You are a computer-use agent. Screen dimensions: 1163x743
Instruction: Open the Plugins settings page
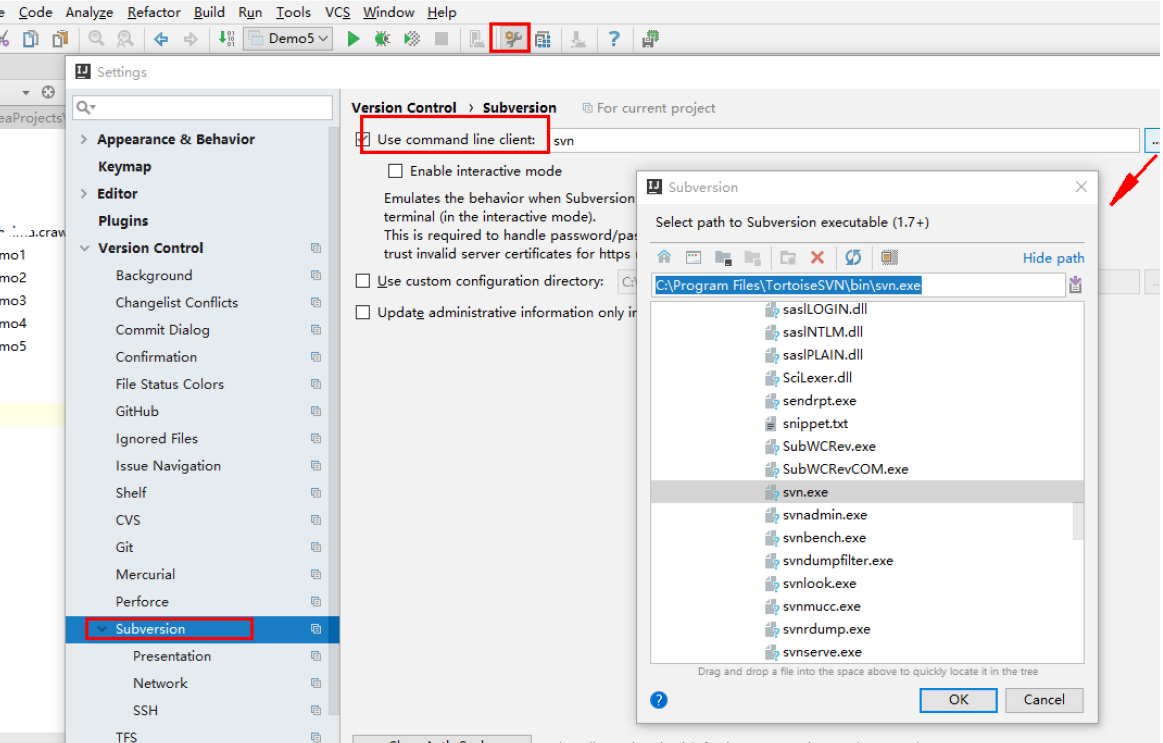pos(123,221)
